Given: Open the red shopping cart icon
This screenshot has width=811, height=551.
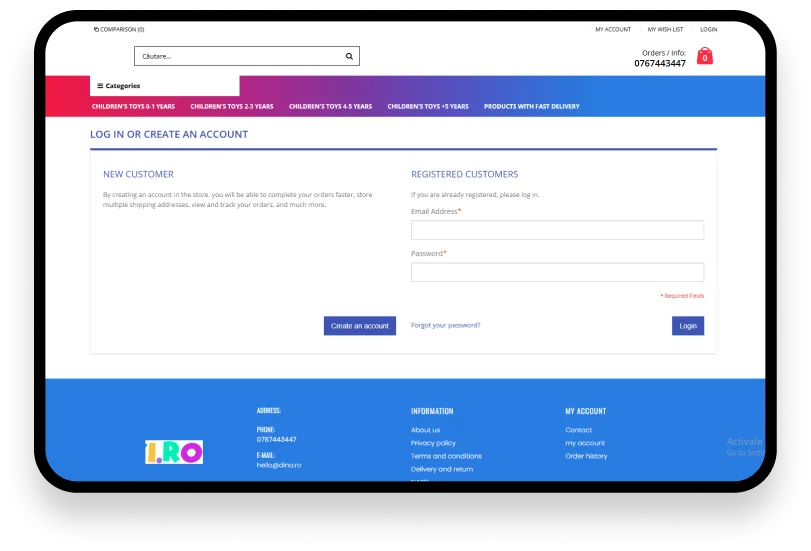Looking at the screenshot, I should pos(704,56).
